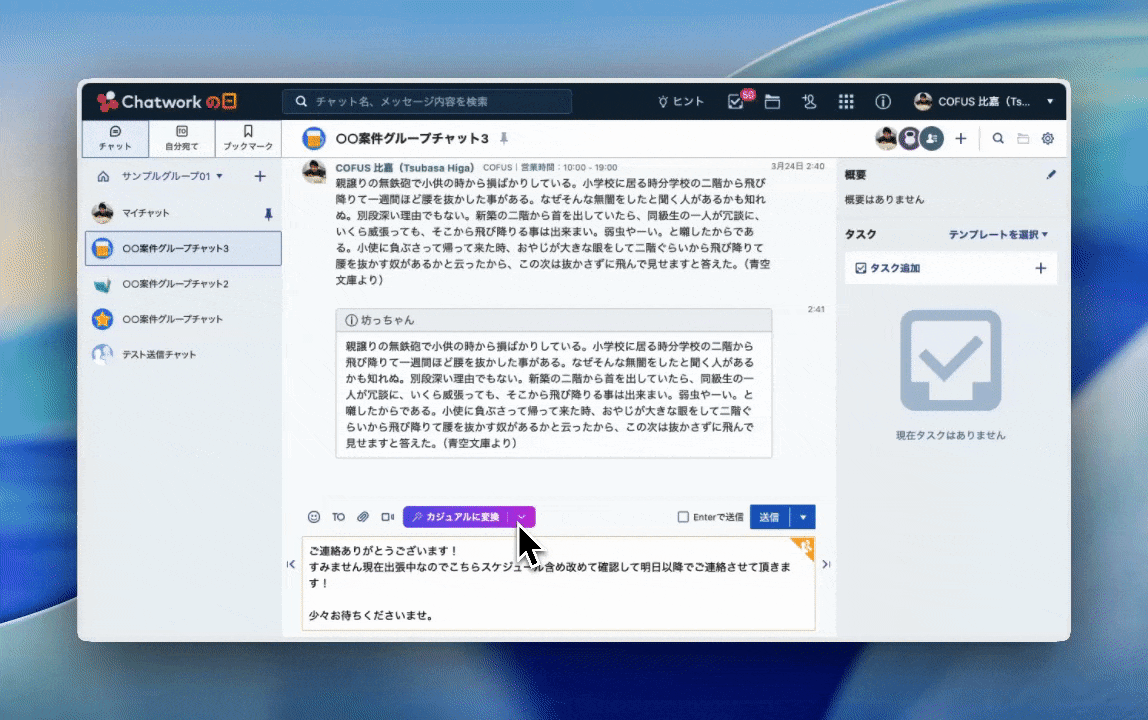Click COFUS 比嘉 profile avatar in header

922,102
